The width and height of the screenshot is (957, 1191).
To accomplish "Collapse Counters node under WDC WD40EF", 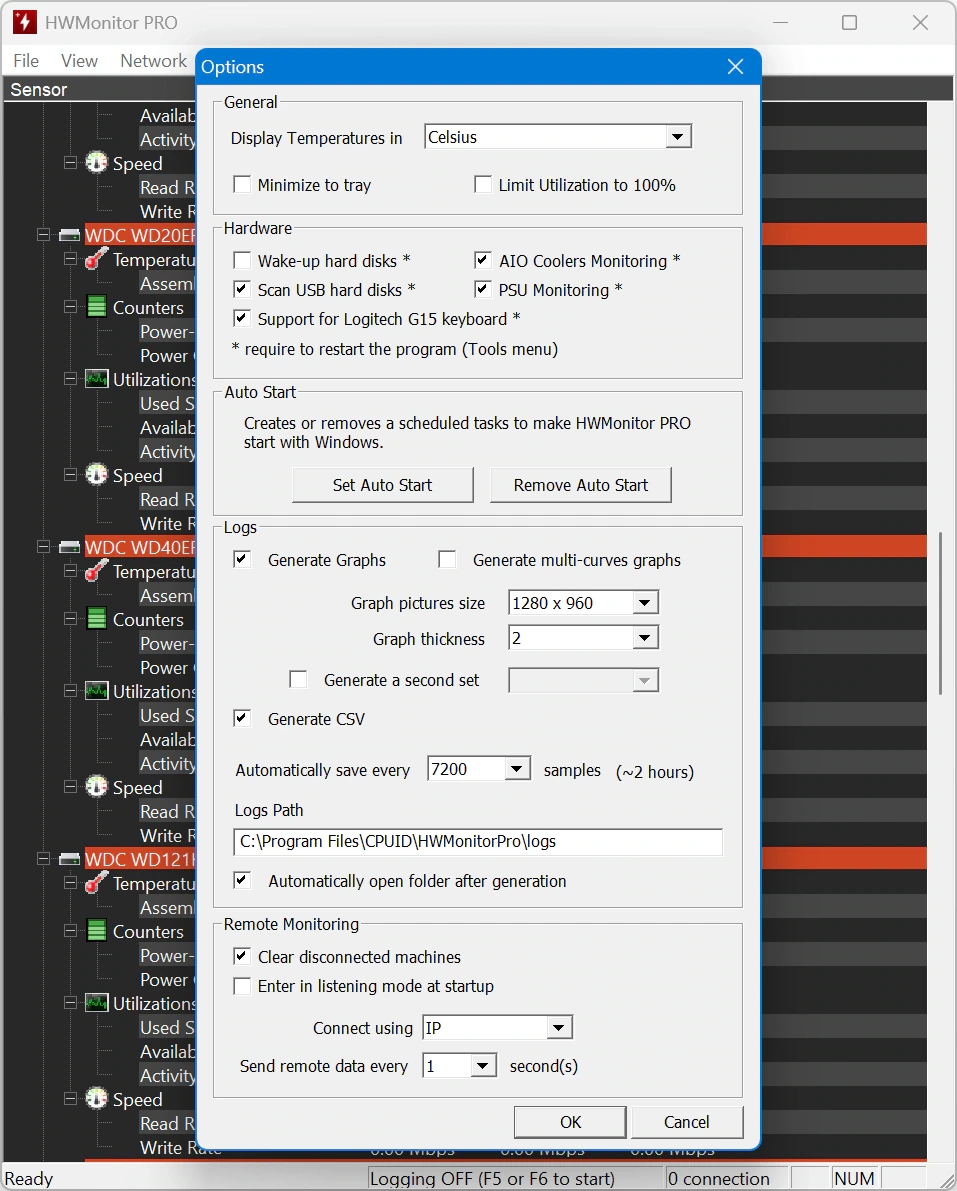I will [71, 619].
